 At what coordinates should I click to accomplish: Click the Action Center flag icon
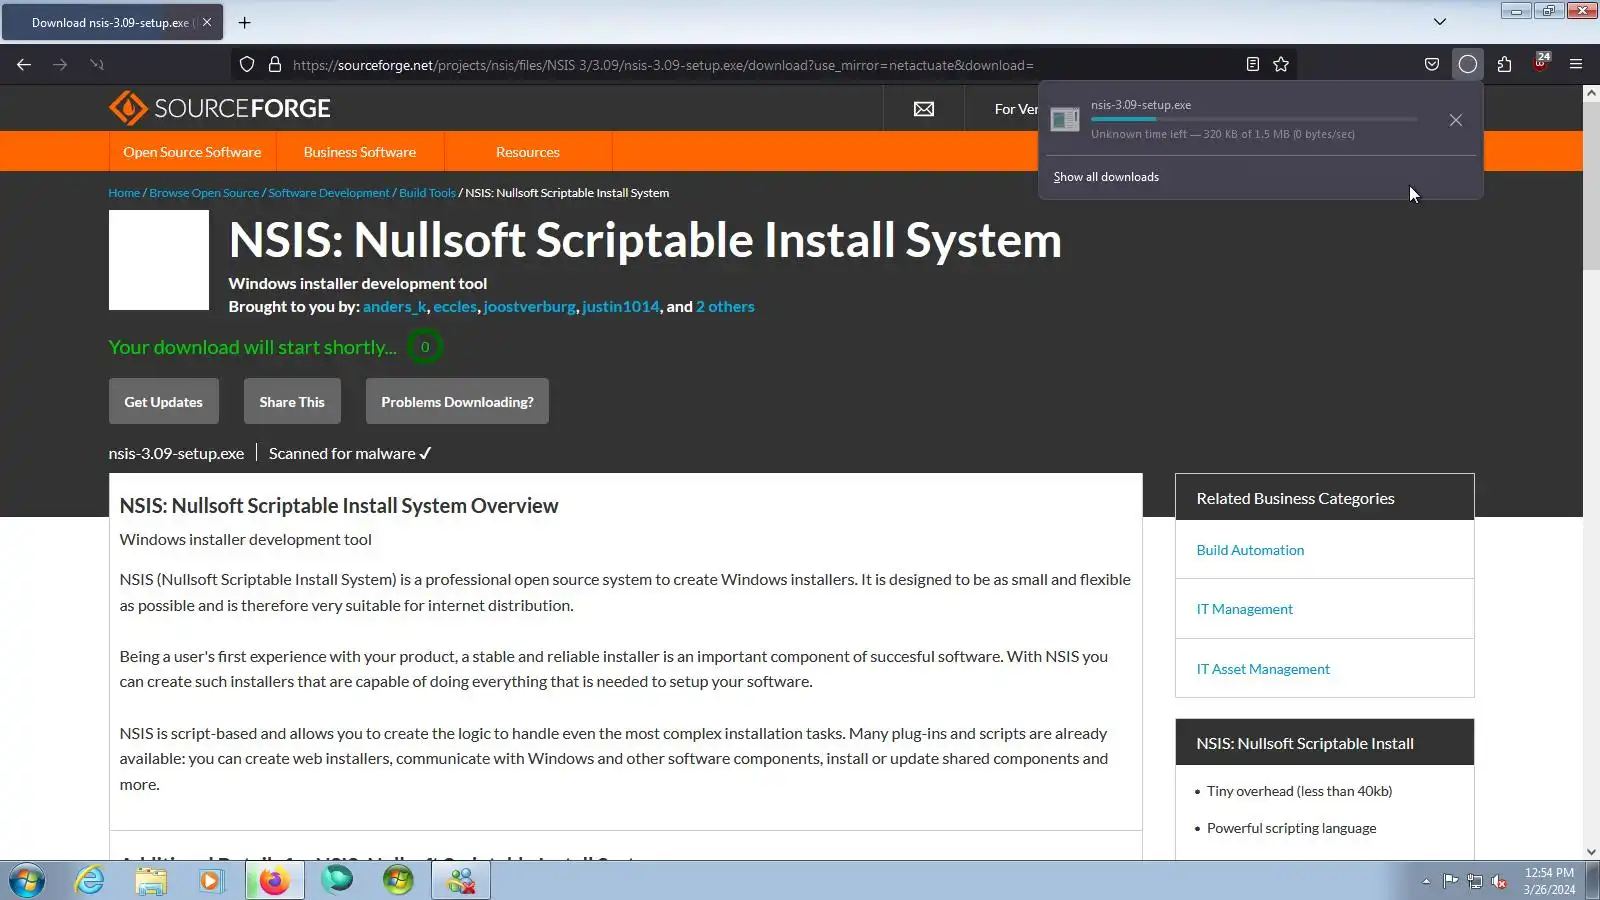click(x=1450, y=881)
